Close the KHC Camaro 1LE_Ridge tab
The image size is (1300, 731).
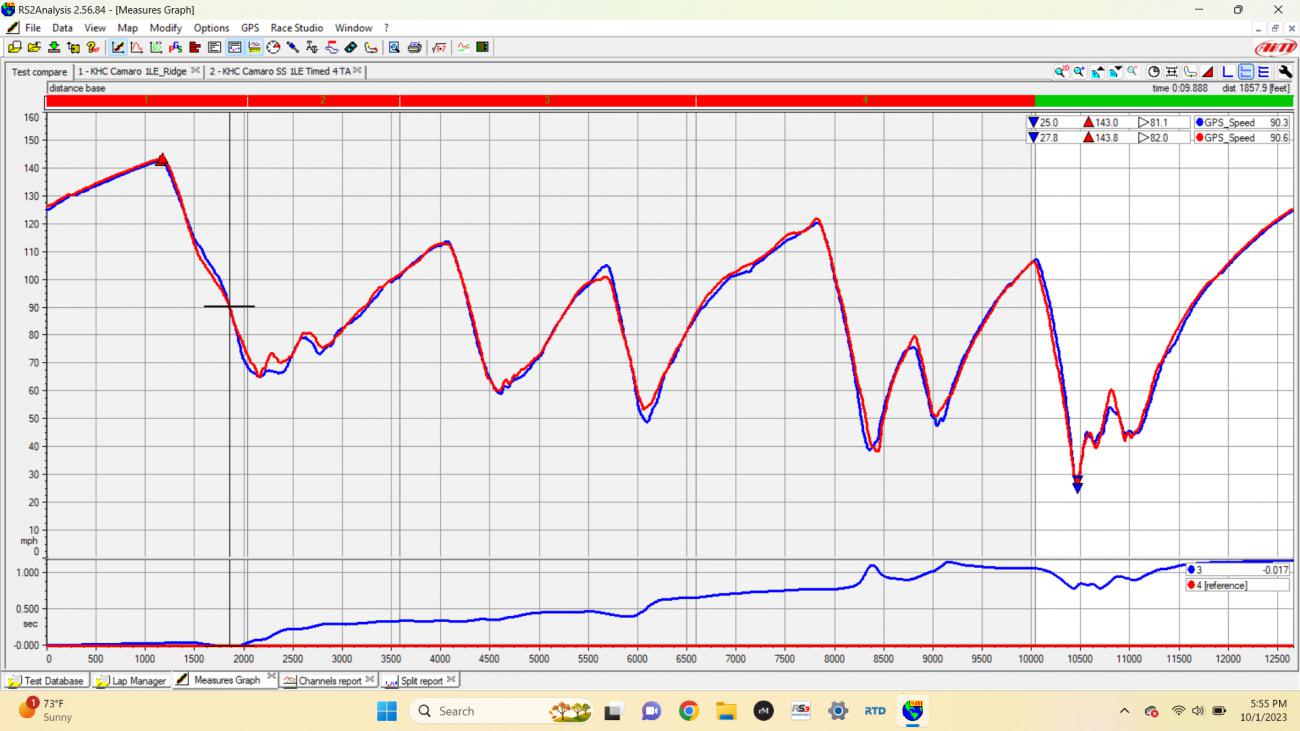195,71
